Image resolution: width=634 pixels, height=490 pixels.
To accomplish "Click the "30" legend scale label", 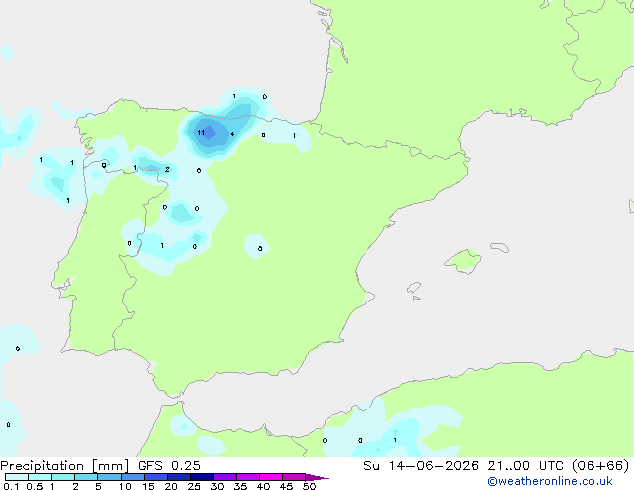I will click(217, 486).
